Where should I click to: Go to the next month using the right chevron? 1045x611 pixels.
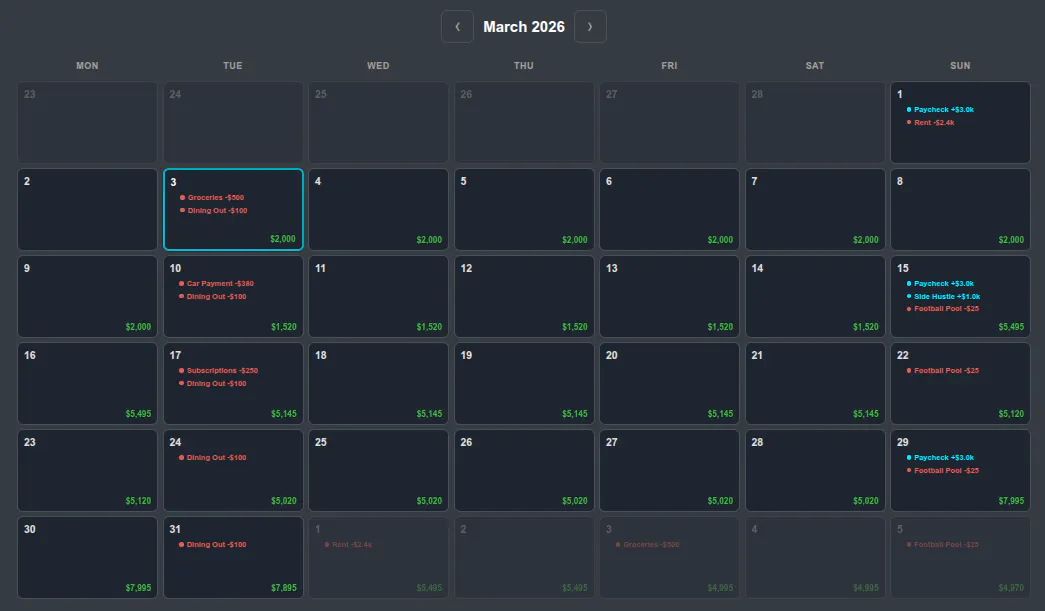[590, 27]
